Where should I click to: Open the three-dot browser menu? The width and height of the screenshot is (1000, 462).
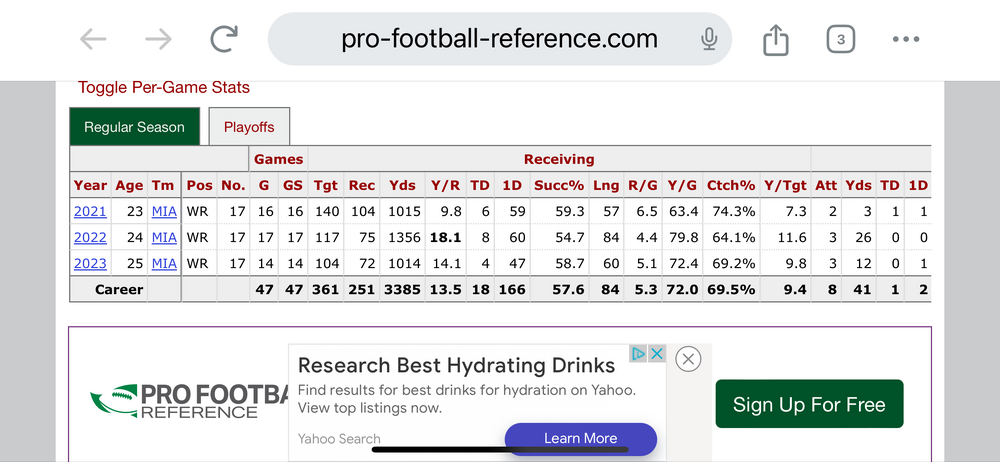(x=905, y=40)
